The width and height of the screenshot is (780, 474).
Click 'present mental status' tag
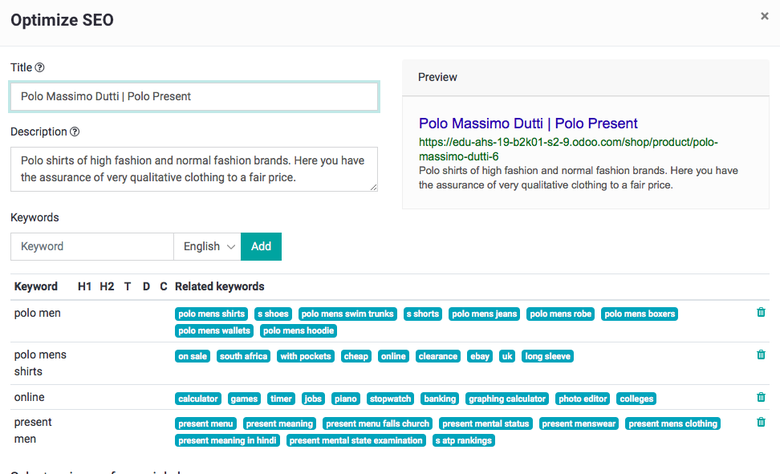coord(486,424)
